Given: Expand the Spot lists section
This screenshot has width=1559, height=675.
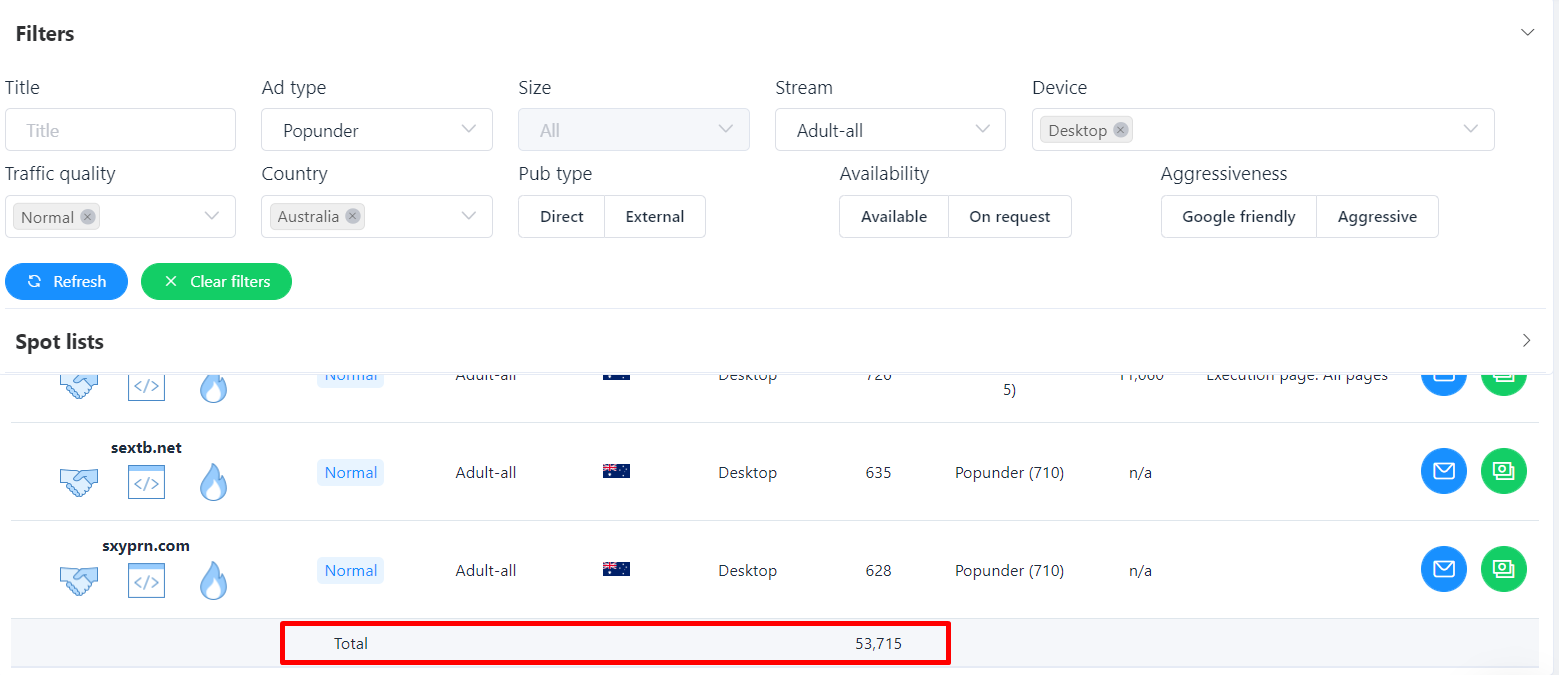Looking at the screenshot, I should click(1527, 341).
